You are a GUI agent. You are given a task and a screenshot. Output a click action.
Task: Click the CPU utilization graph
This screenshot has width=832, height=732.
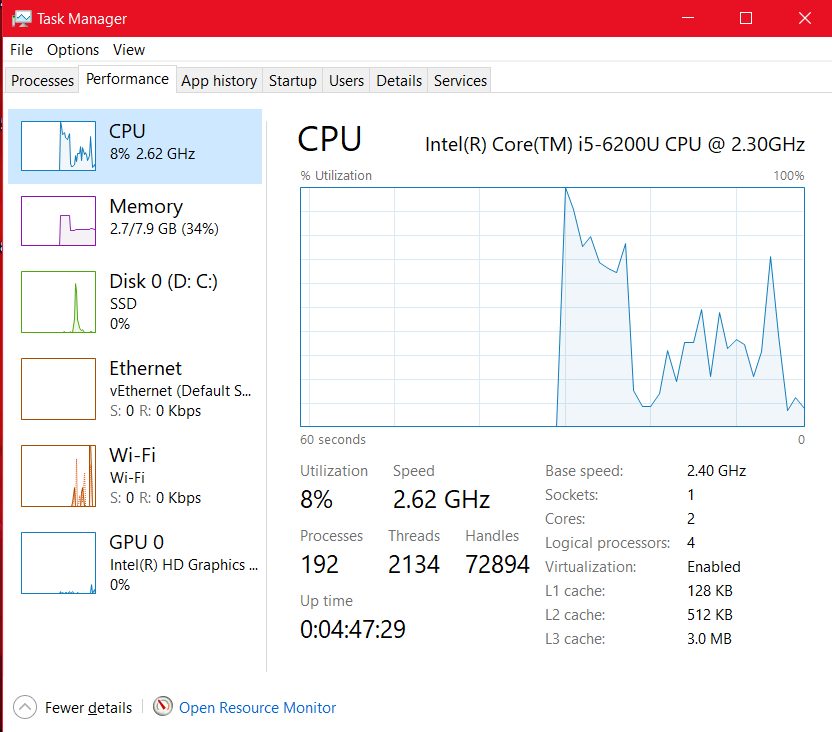point(552,307)
